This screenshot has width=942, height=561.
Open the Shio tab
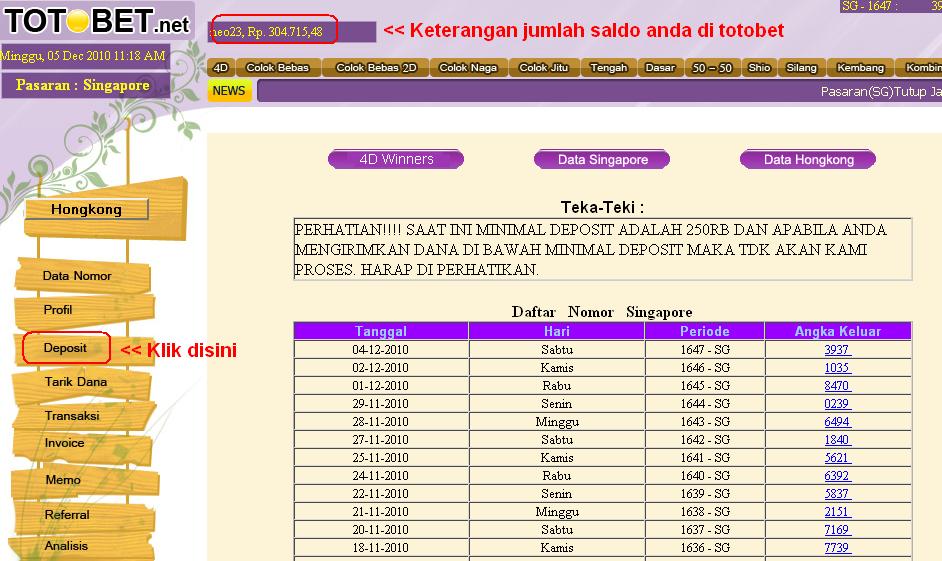[x=759, y=67]
